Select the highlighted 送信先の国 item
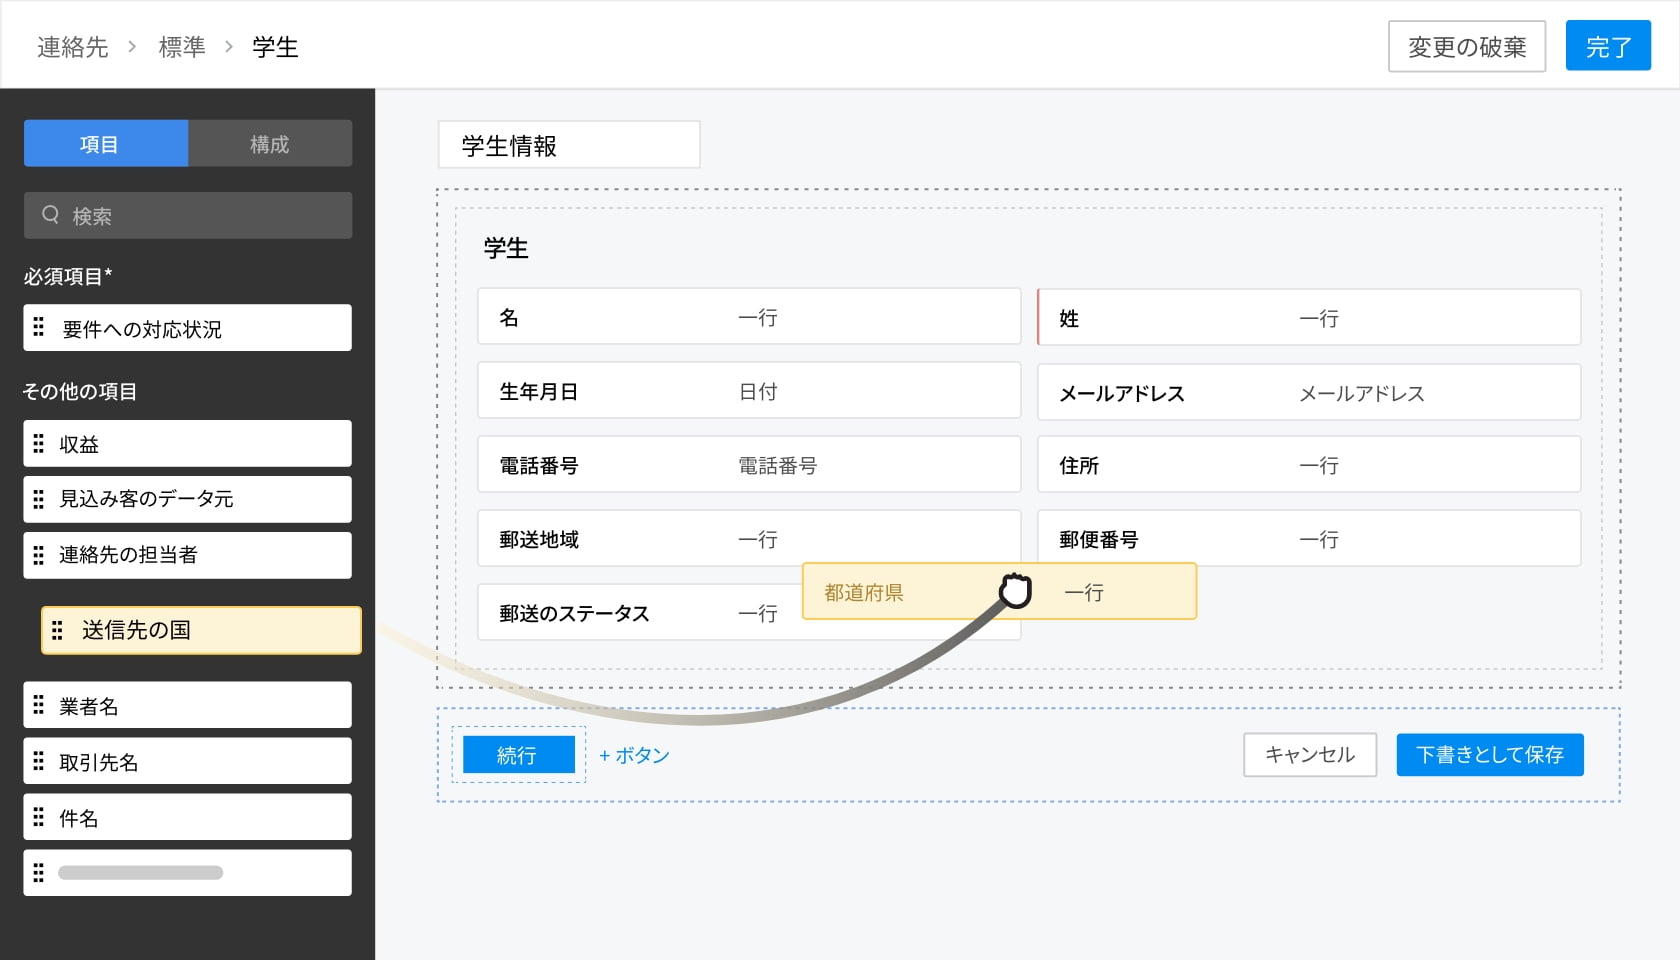 (201, 630)
